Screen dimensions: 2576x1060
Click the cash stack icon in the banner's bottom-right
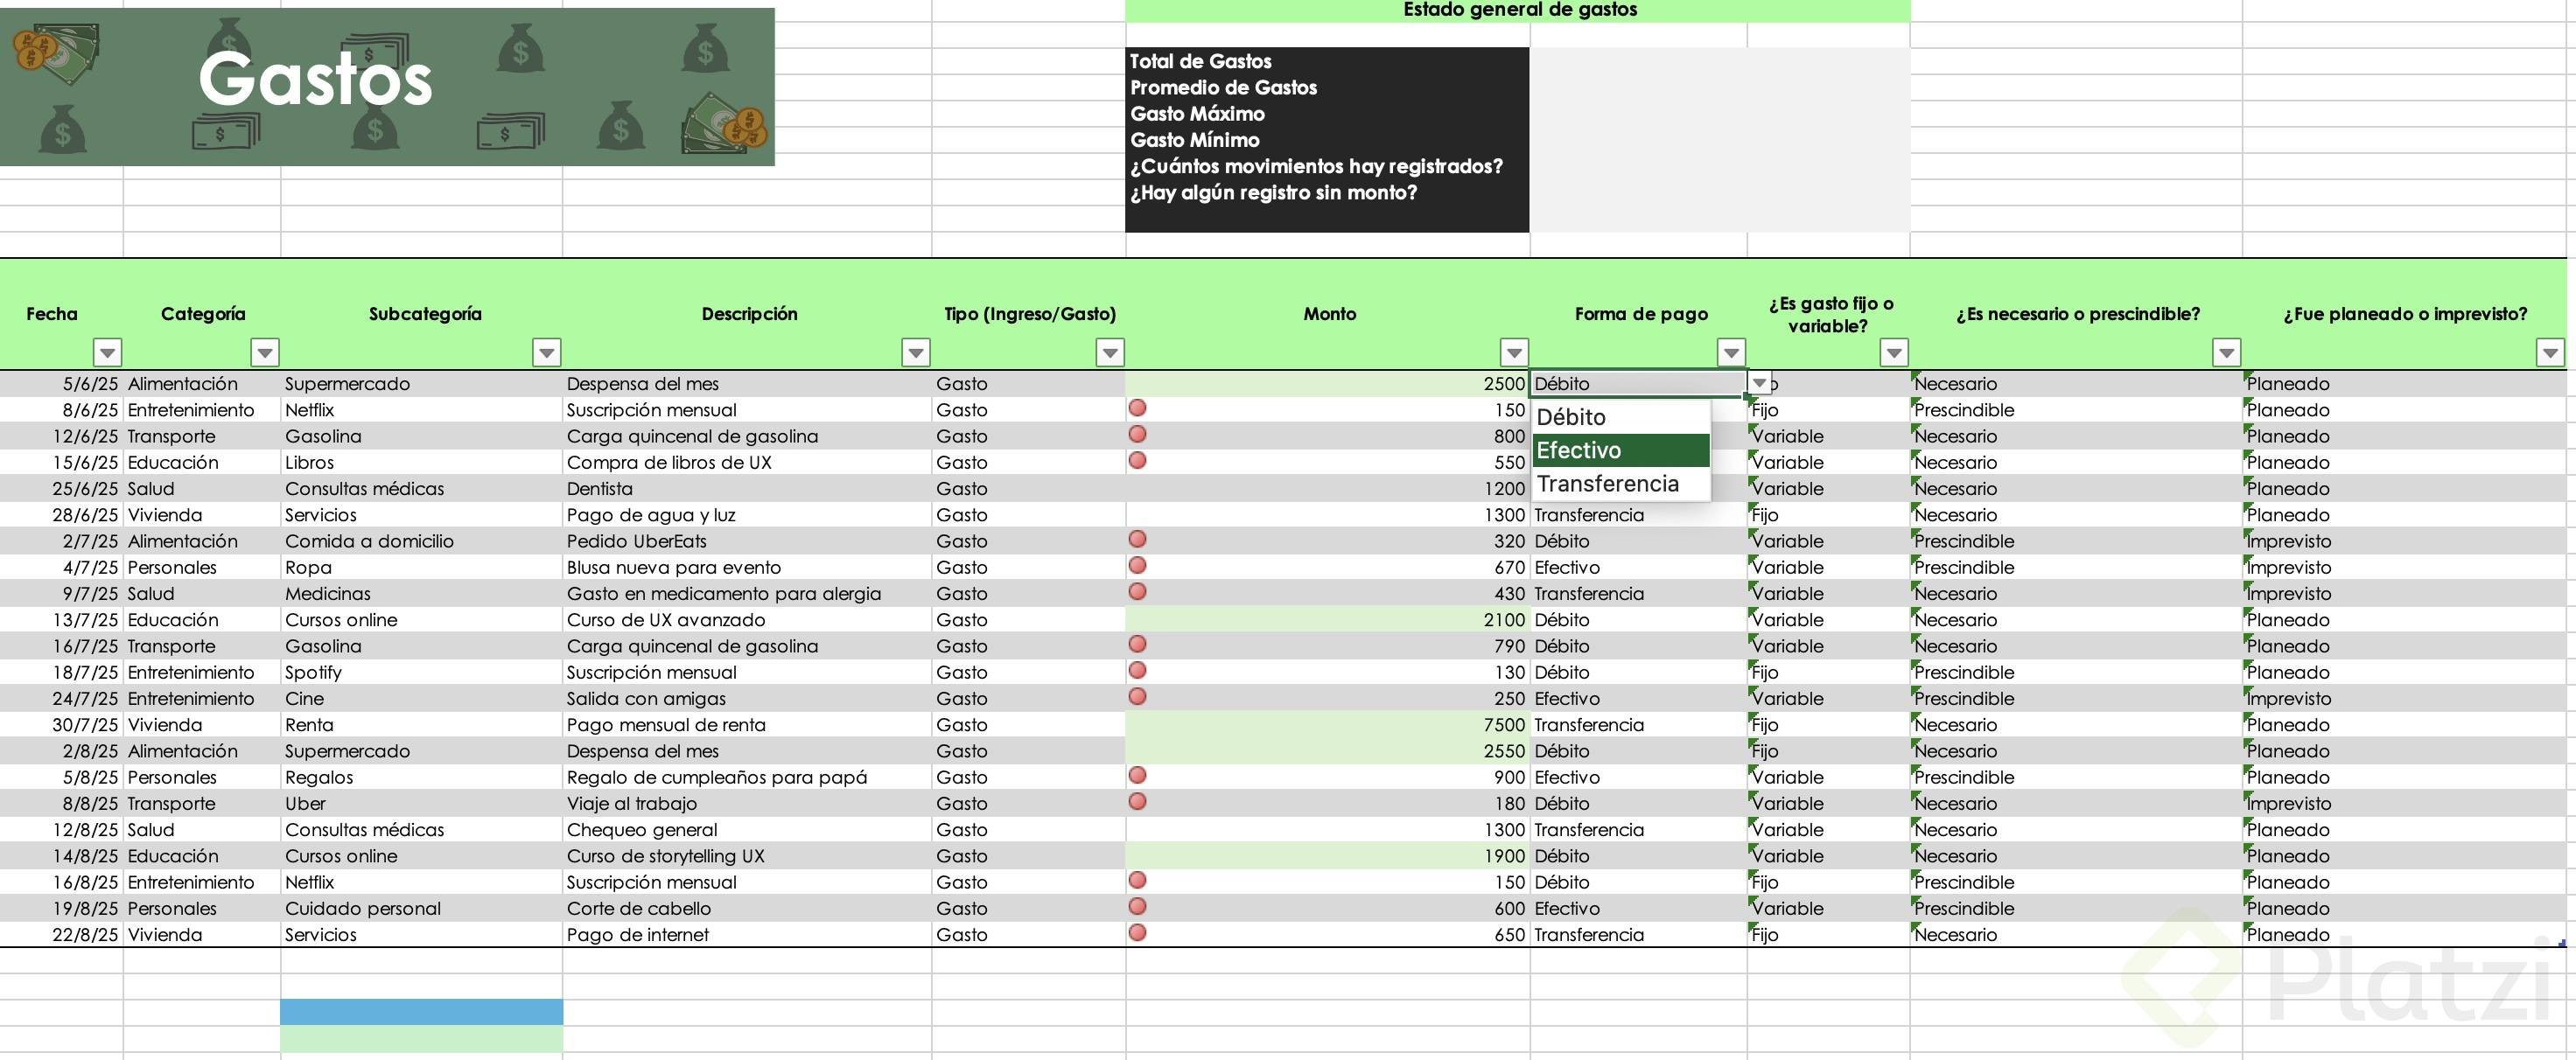tap(723, 125)
